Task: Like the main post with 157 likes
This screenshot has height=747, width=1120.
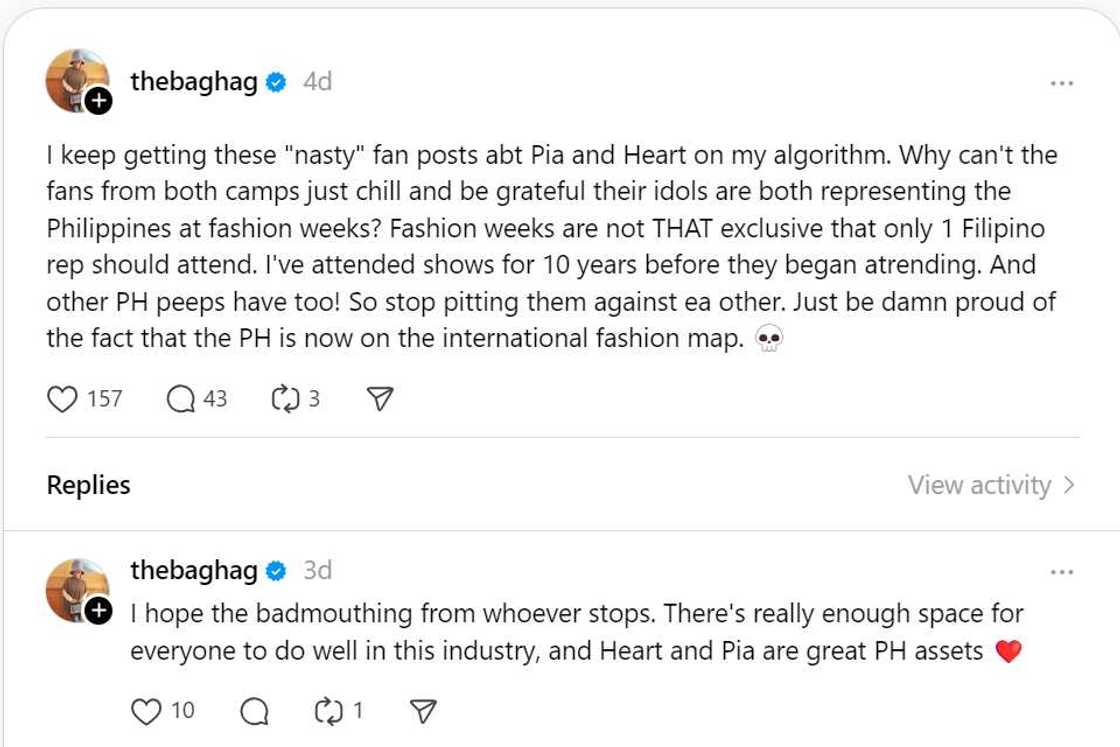Action: 63,399
